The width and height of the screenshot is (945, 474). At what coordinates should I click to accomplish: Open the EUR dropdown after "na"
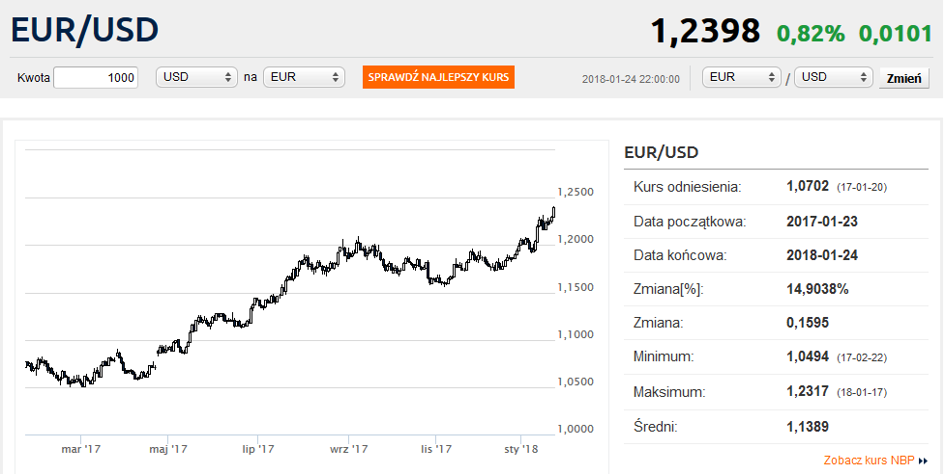pos(304,78)
